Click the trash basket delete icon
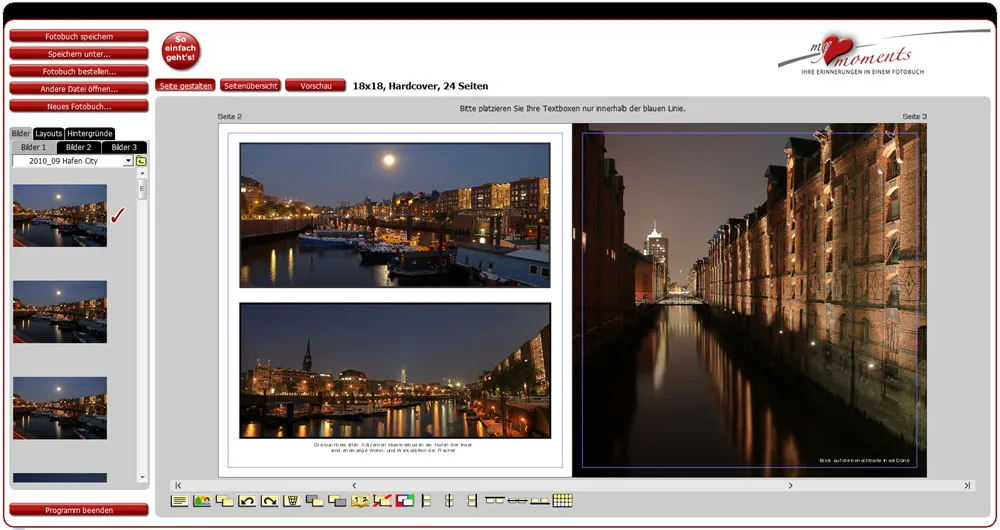Screen dimensions: 1000x530 pyautogui.click(x=292, y=501)
